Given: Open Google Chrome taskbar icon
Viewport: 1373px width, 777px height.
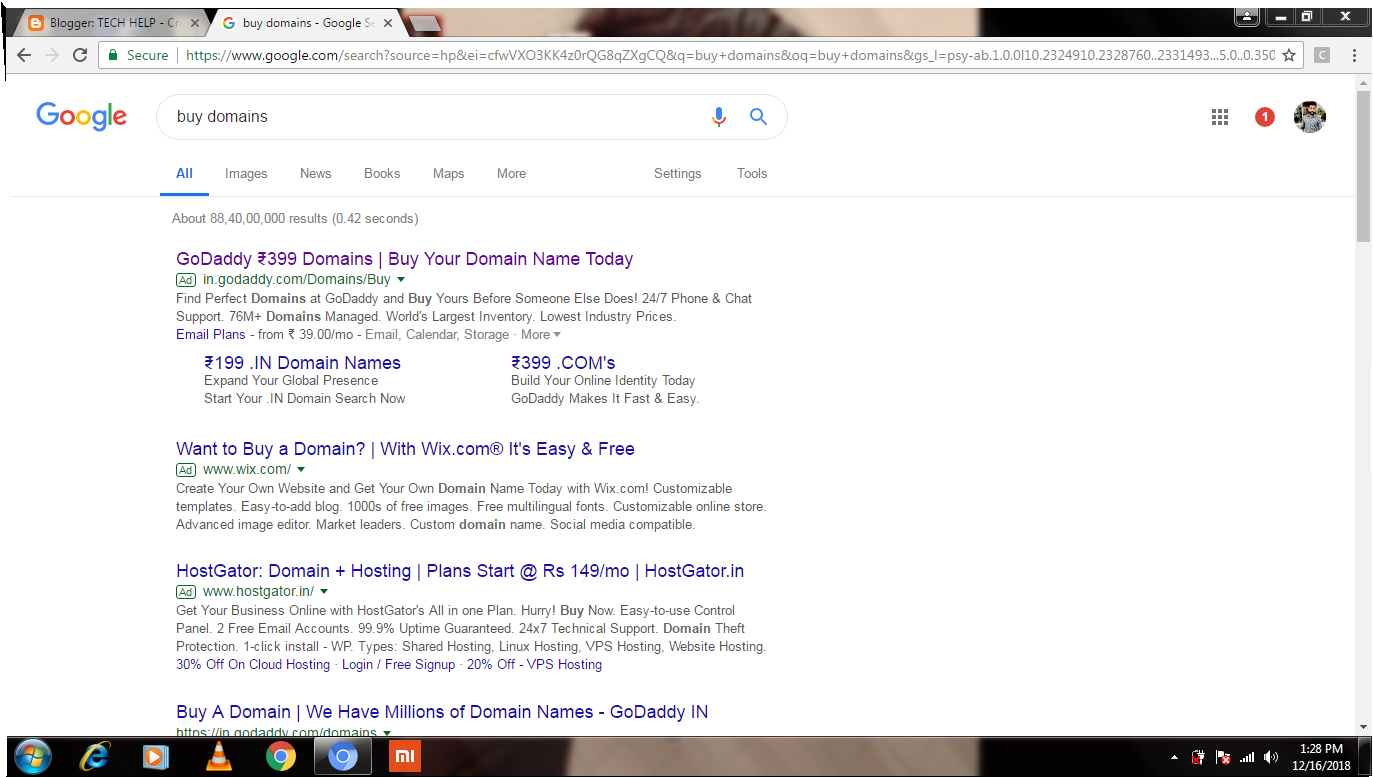Looking at the screenshot, I should point(281,757).
